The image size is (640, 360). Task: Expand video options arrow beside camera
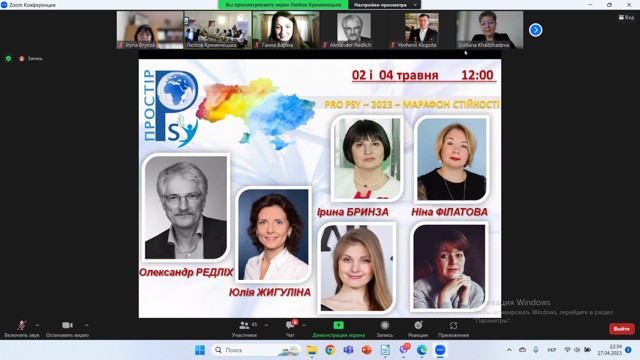pyautogui.click(x=87, y=325)
